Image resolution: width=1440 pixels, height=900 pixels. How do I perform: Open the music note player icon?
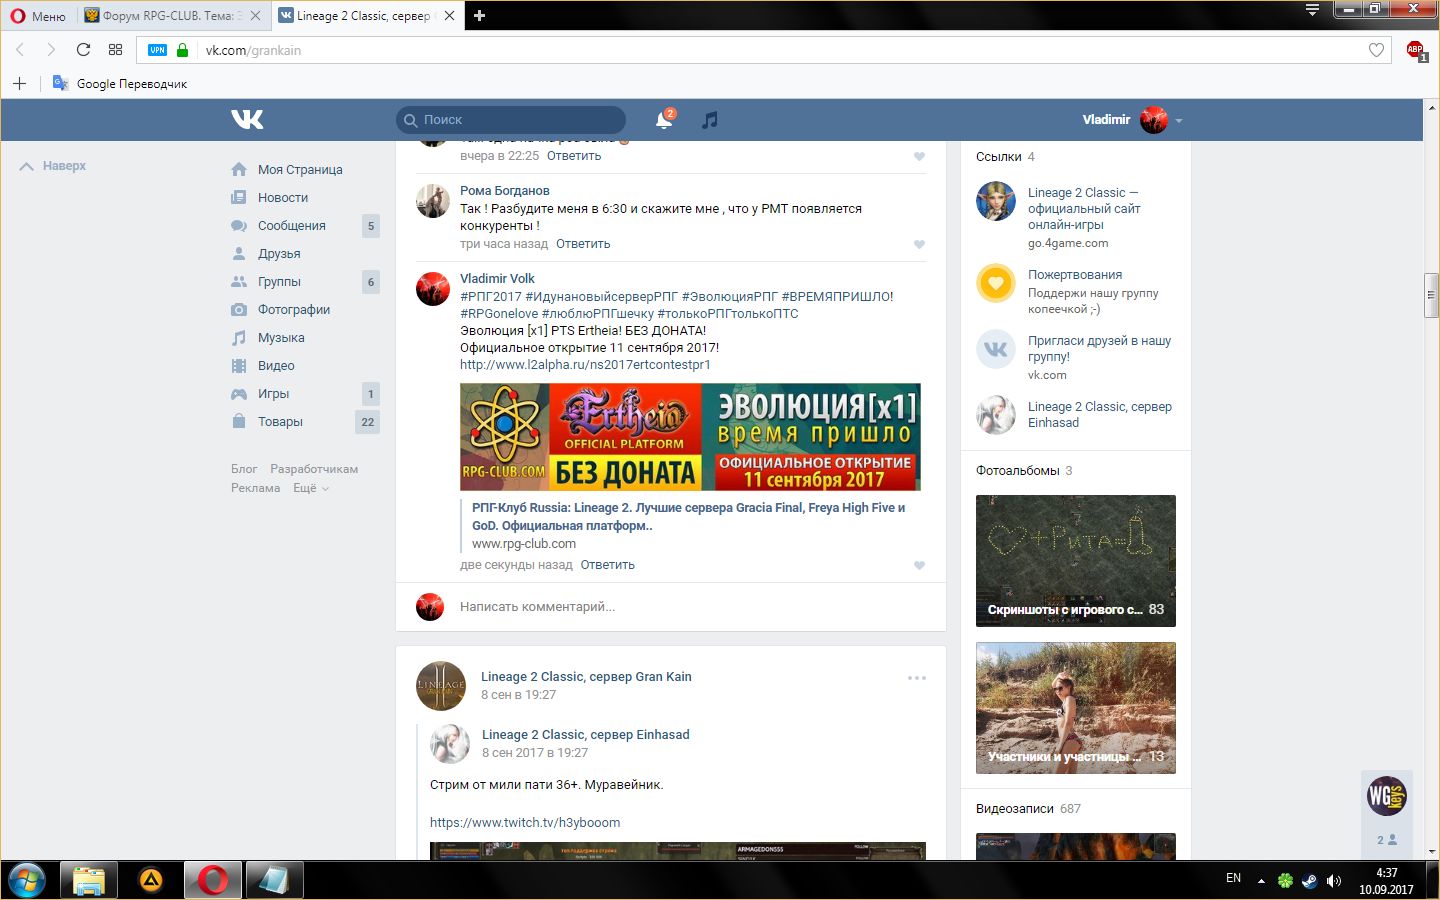(x=710, y=120)
